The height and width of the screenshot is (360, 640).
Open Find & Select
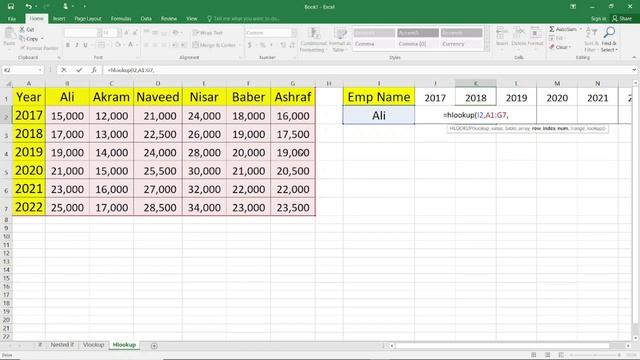click(x=609, y=39)
